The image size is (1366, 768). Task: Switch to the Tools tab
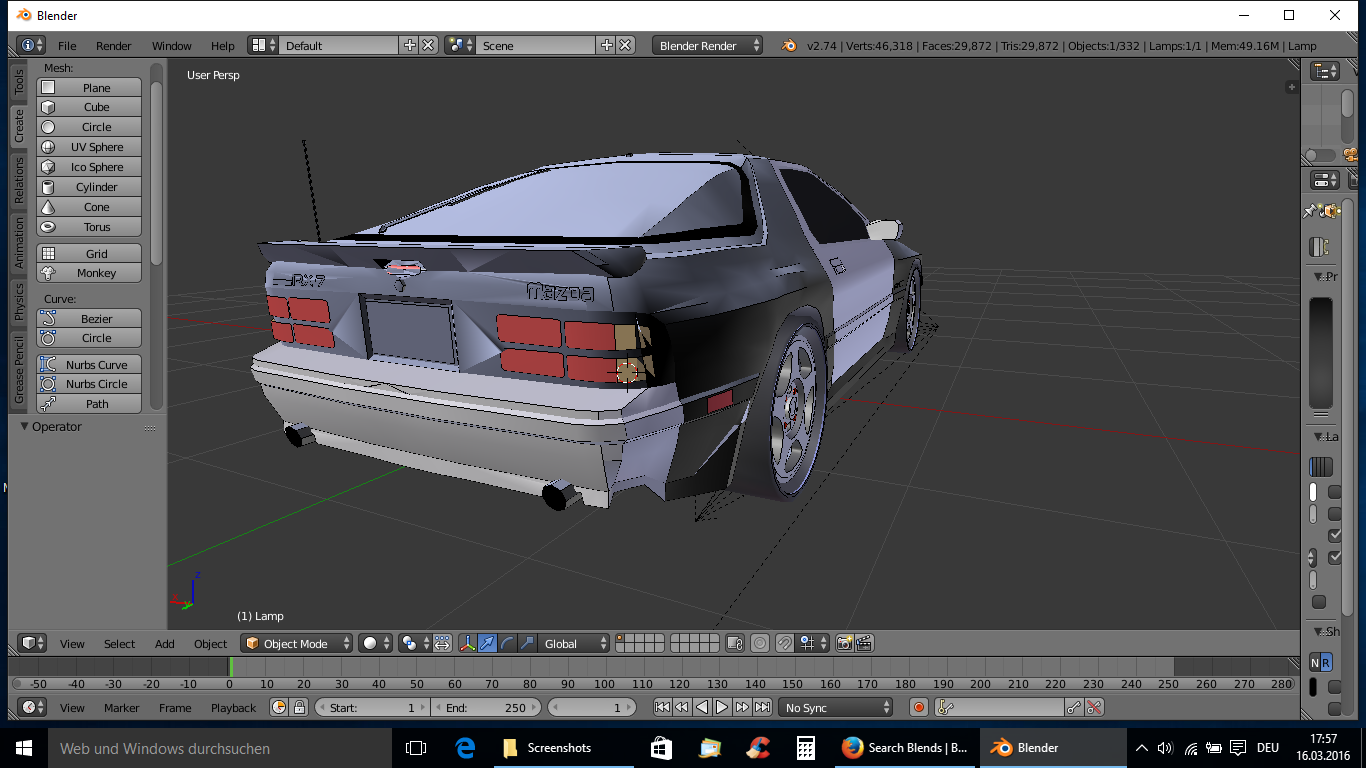point(18,82)
